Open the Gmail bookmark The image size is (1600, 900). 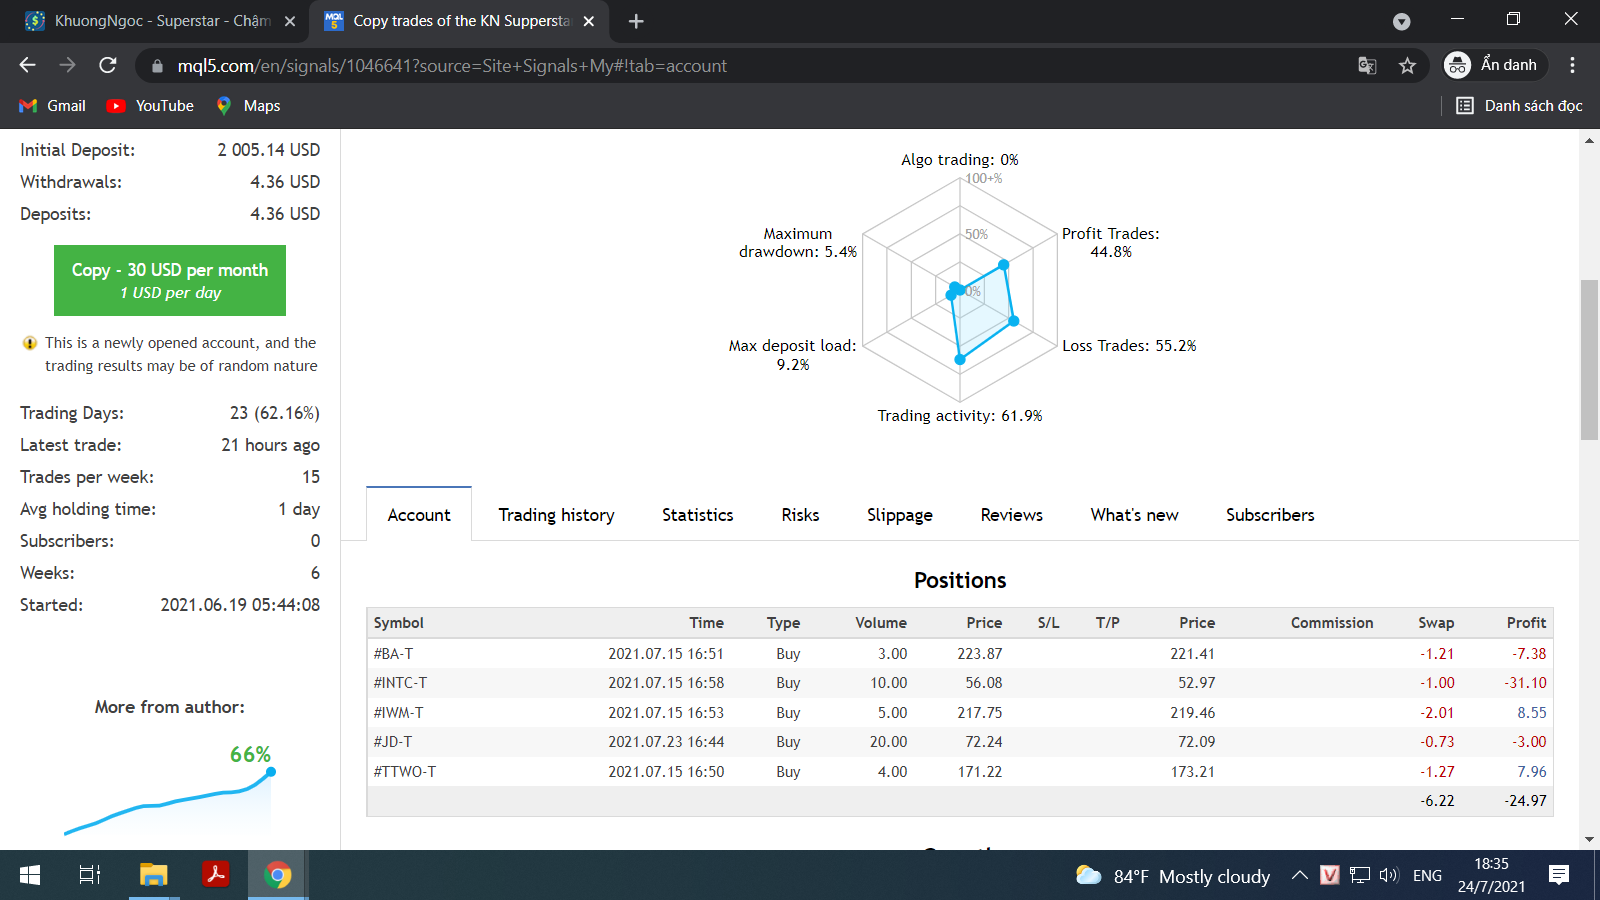52,106
